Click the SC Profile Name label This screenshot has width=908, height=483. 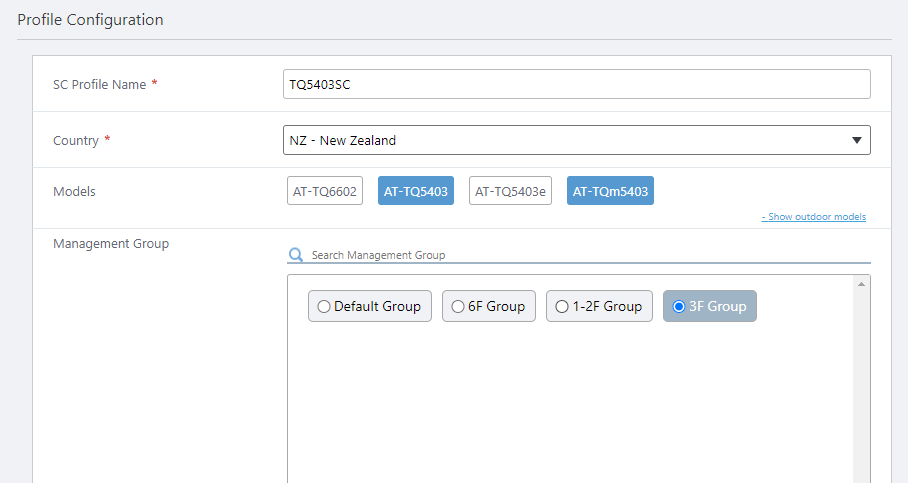click(x=99, y=84)
